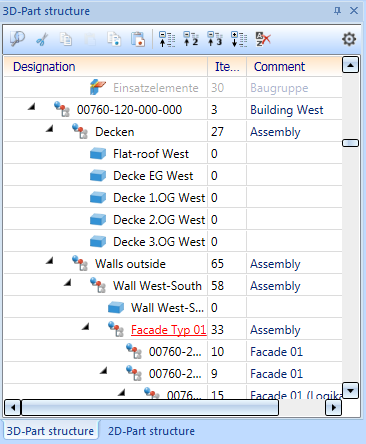Screen dimensions: 366x444
Task: Expand structure to level 2 icon
Action: click(191, 39)
